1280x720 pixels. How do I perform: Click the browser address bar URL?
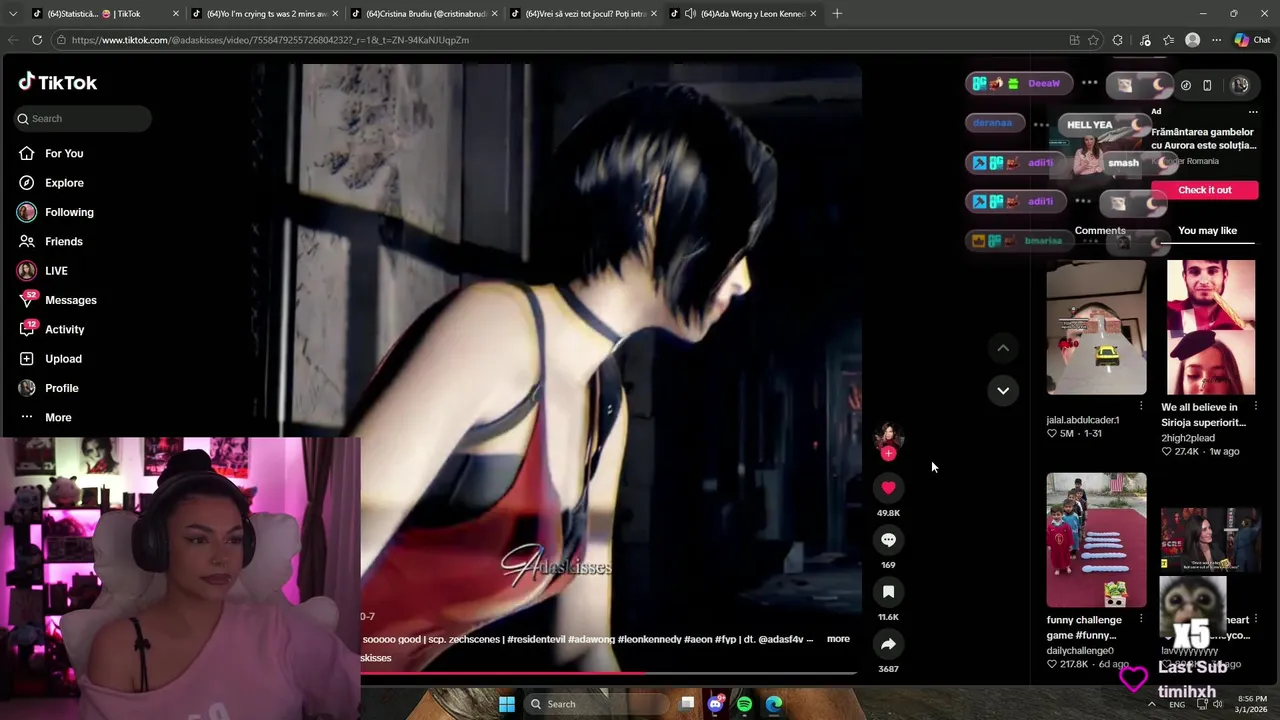[270, 40]
